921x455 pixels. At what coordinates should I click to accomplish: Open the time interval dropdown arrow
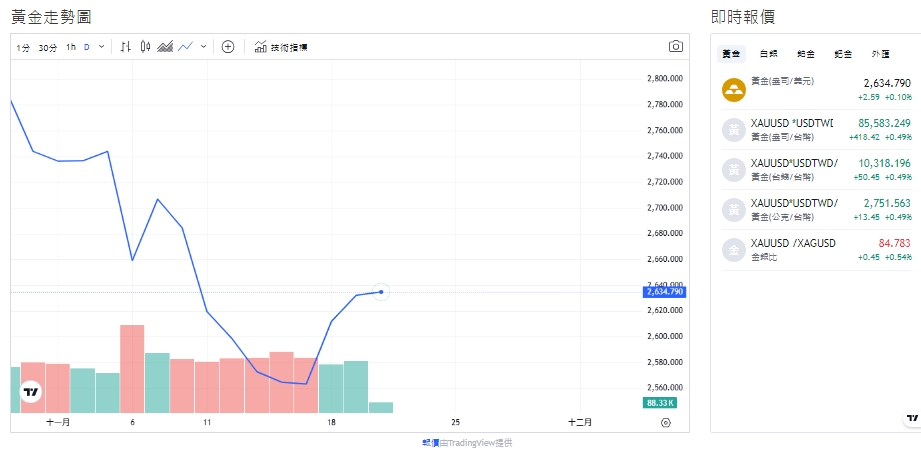tap(102, 47)
